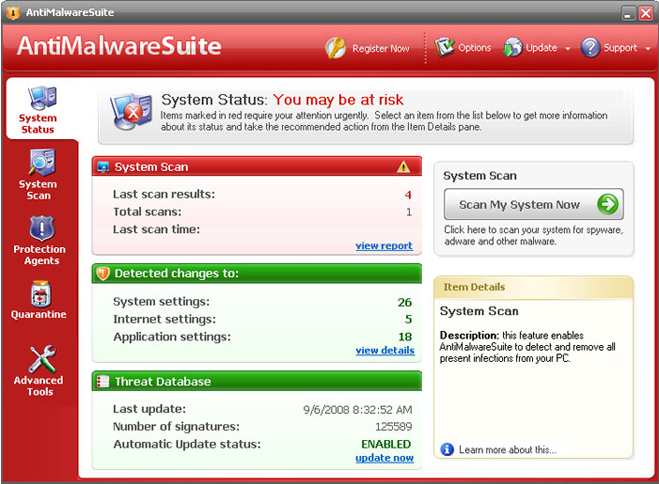Image resolution: width=659 pixels, height=484 pixels.
Task: Click the AntiMalwareSuite logo text
Action: (119, 45)
